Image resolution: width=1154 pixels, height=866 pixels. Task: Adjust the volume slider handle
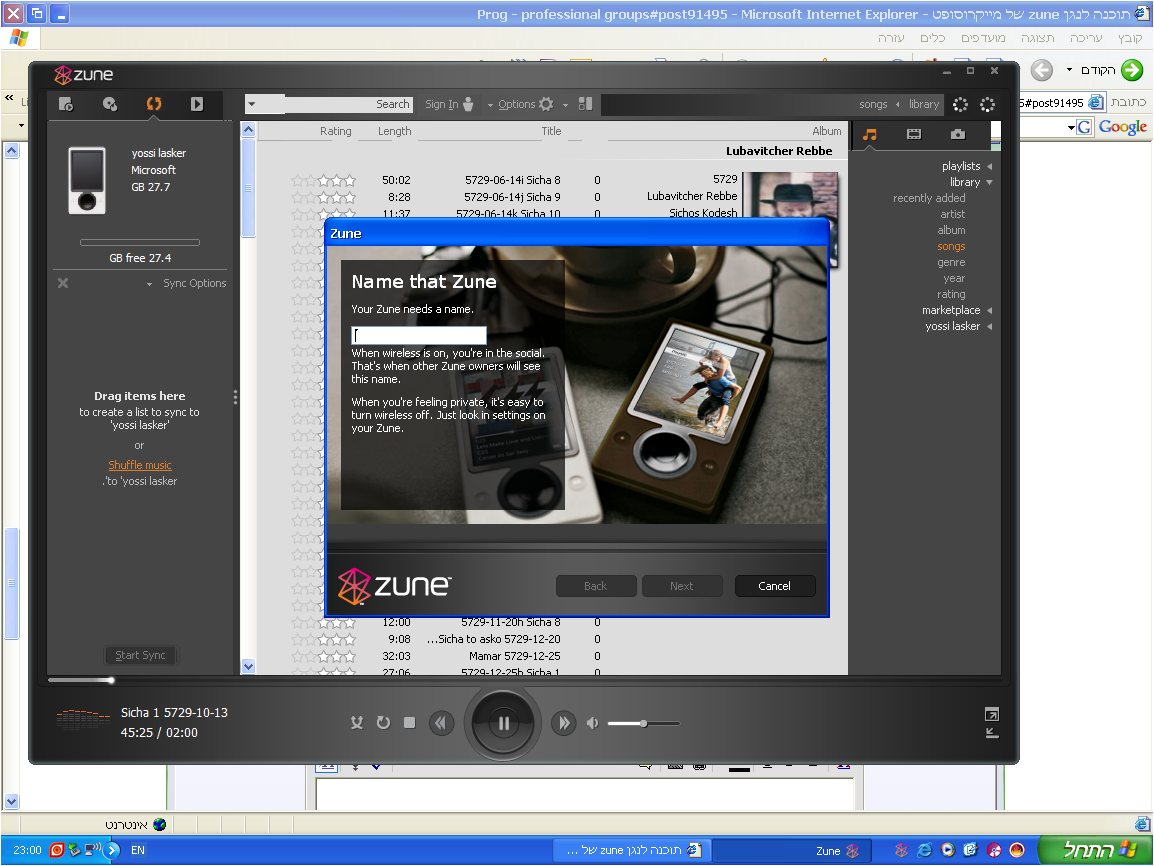point(643,723)
